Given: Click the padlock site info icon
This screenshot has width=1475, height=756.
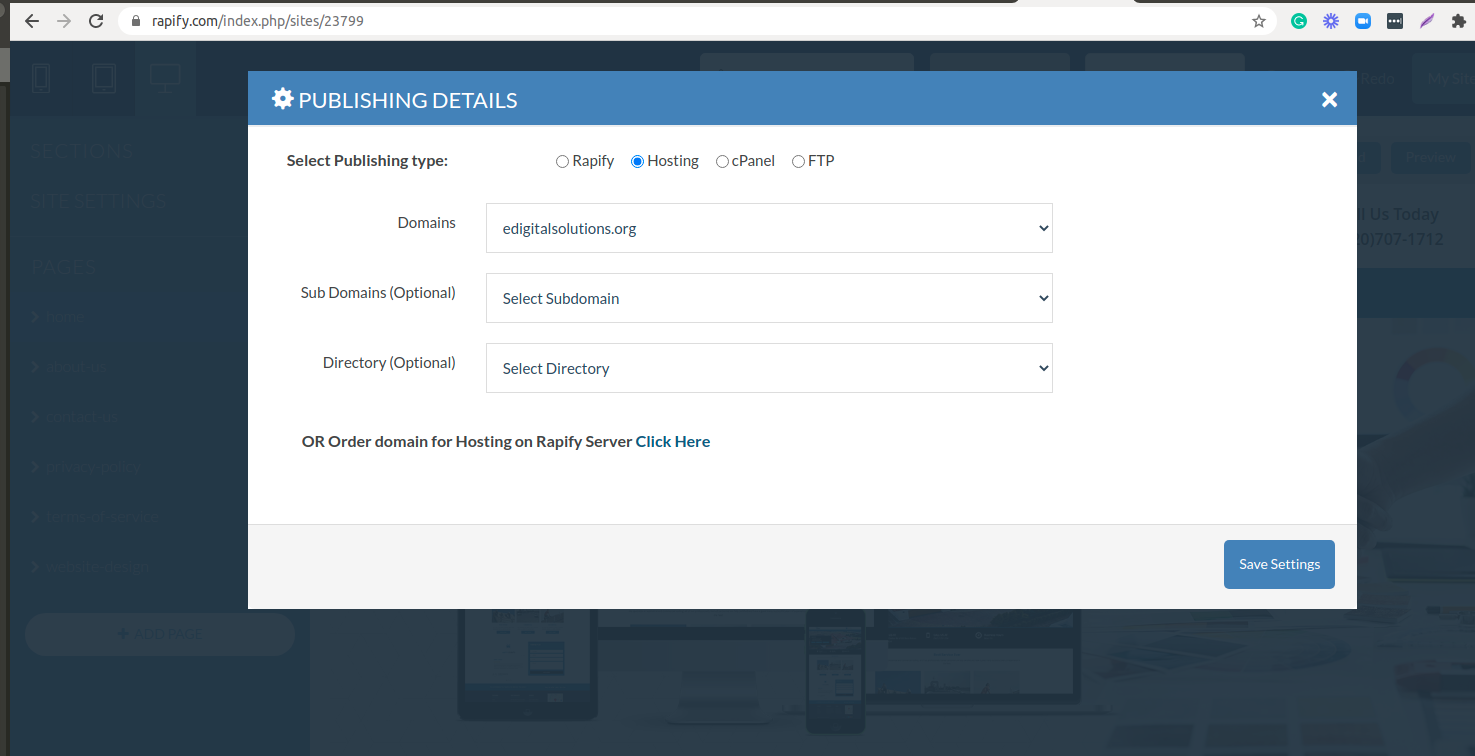Looking at the screenshot, I should (x=136, y=21).
